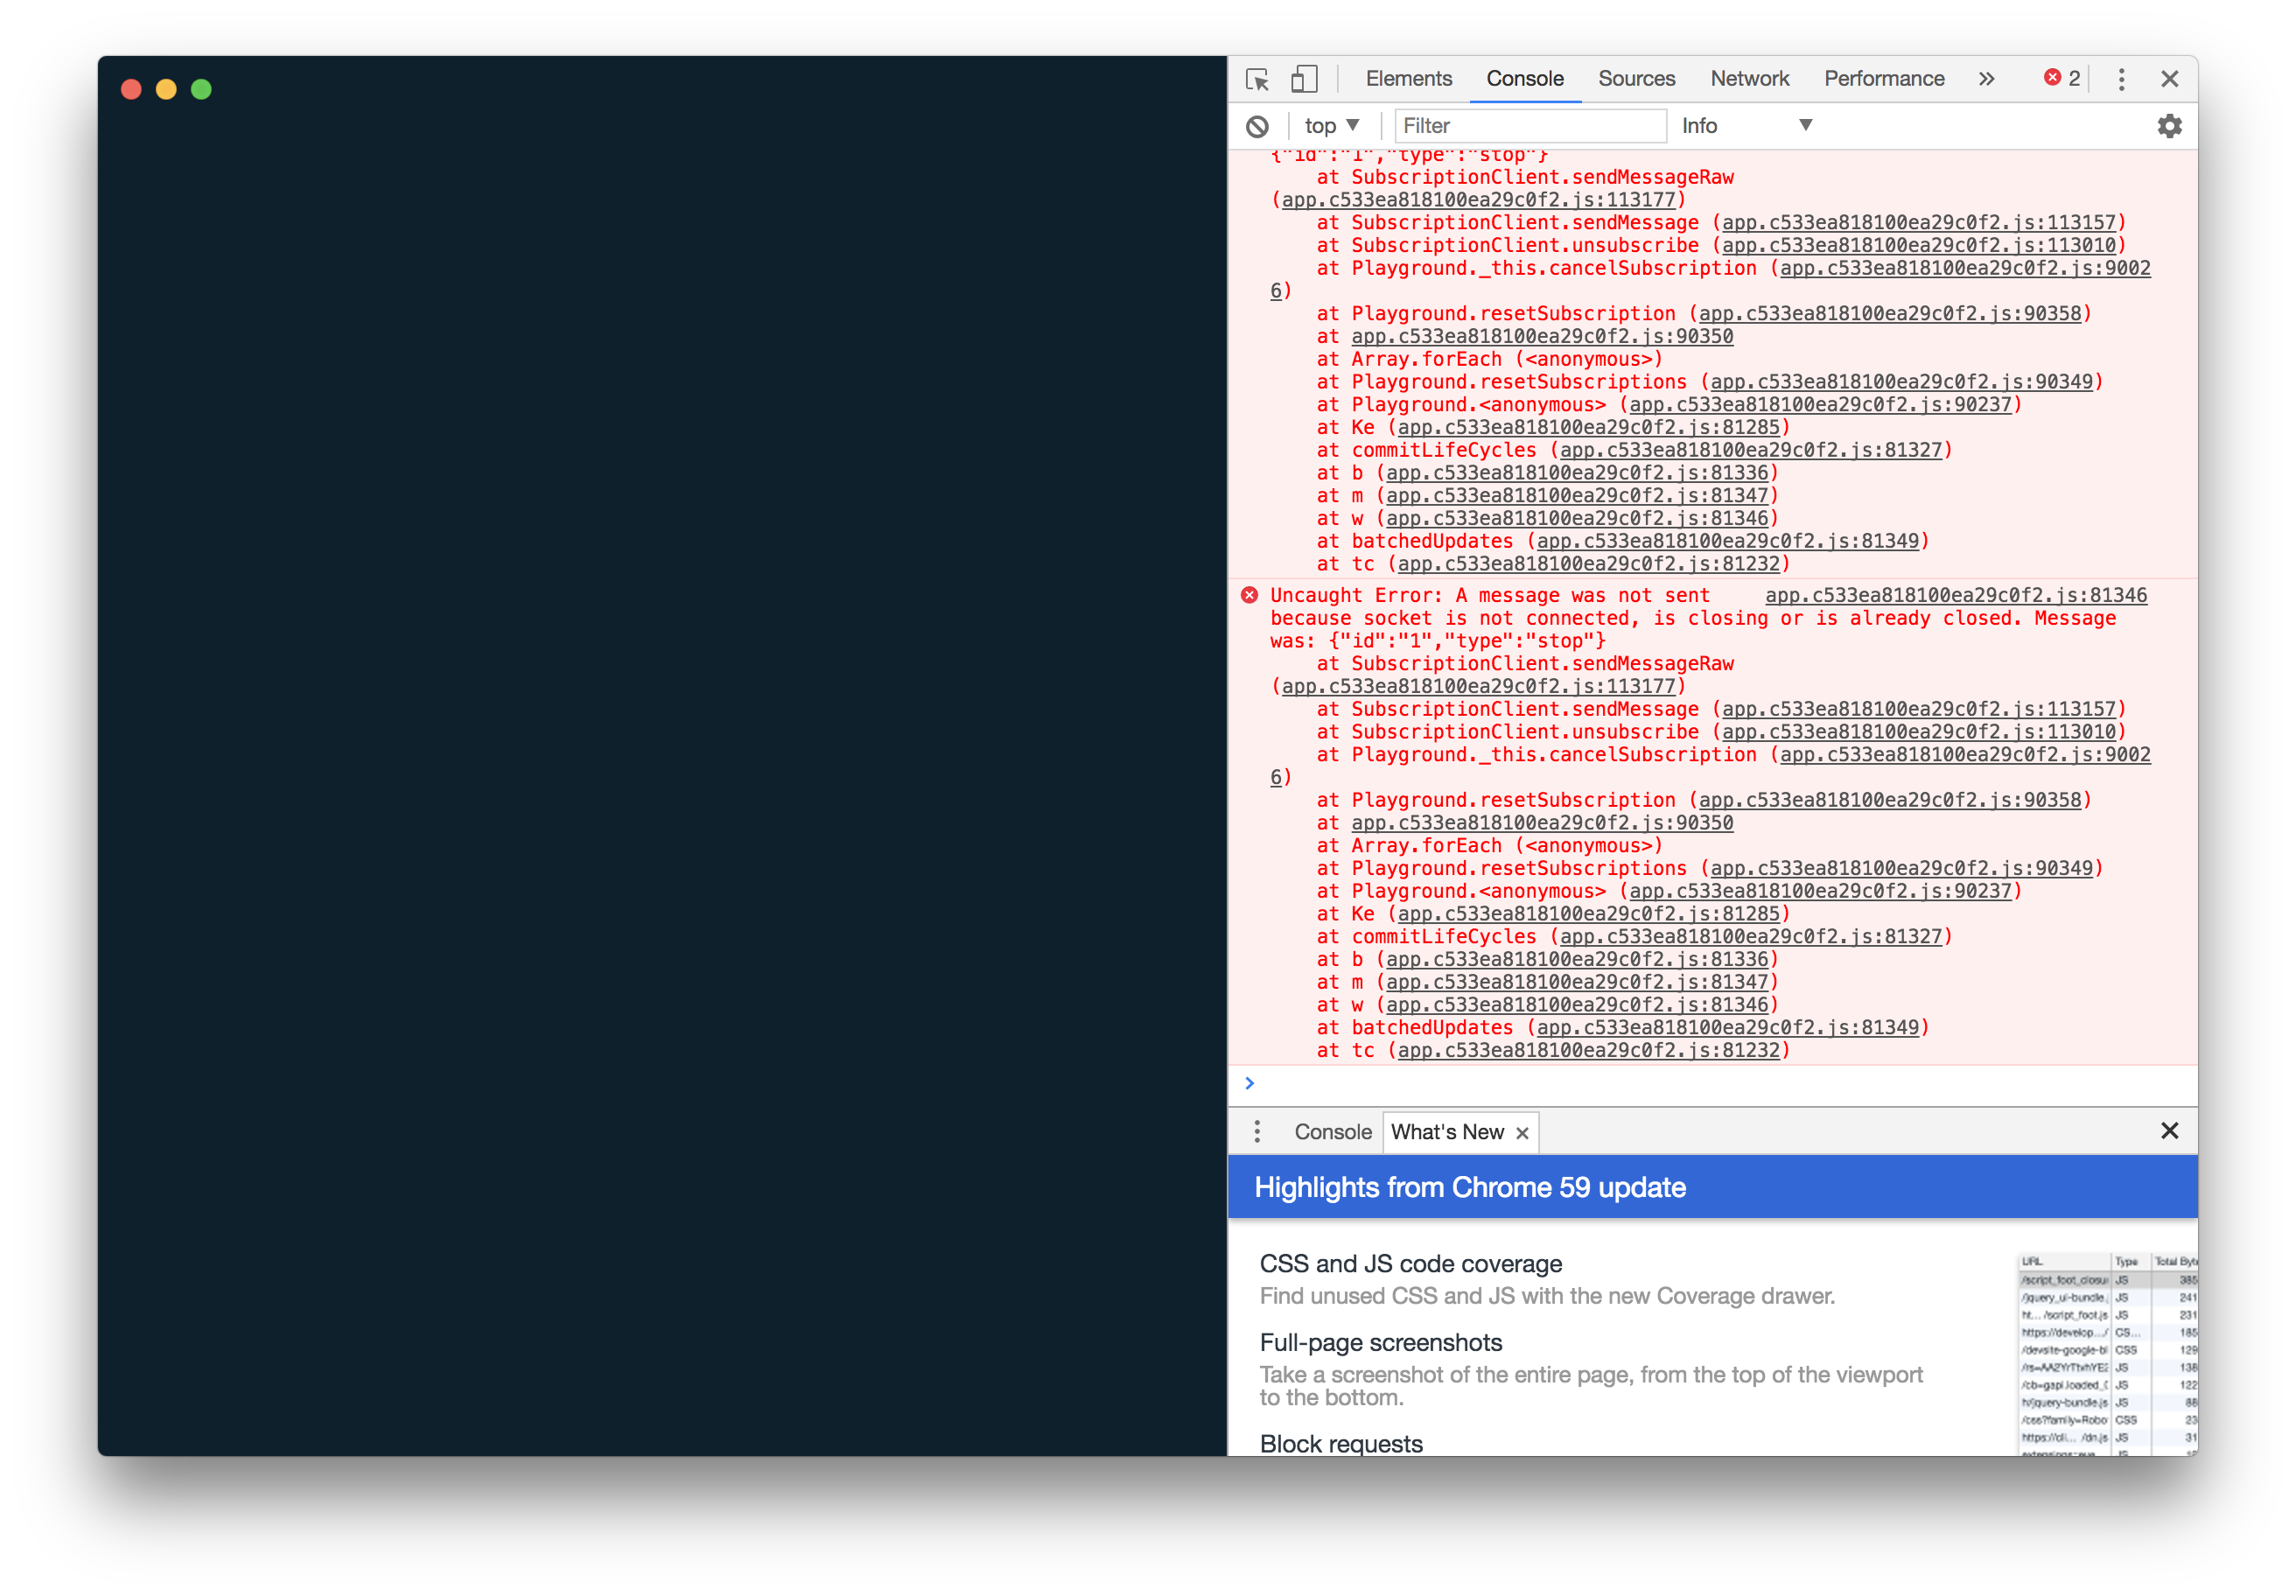Click the Highlights from Chrome 59 update banner
Image resolution: width=2296 pixels, height=1596 pixels.
coord(1712,1188)
